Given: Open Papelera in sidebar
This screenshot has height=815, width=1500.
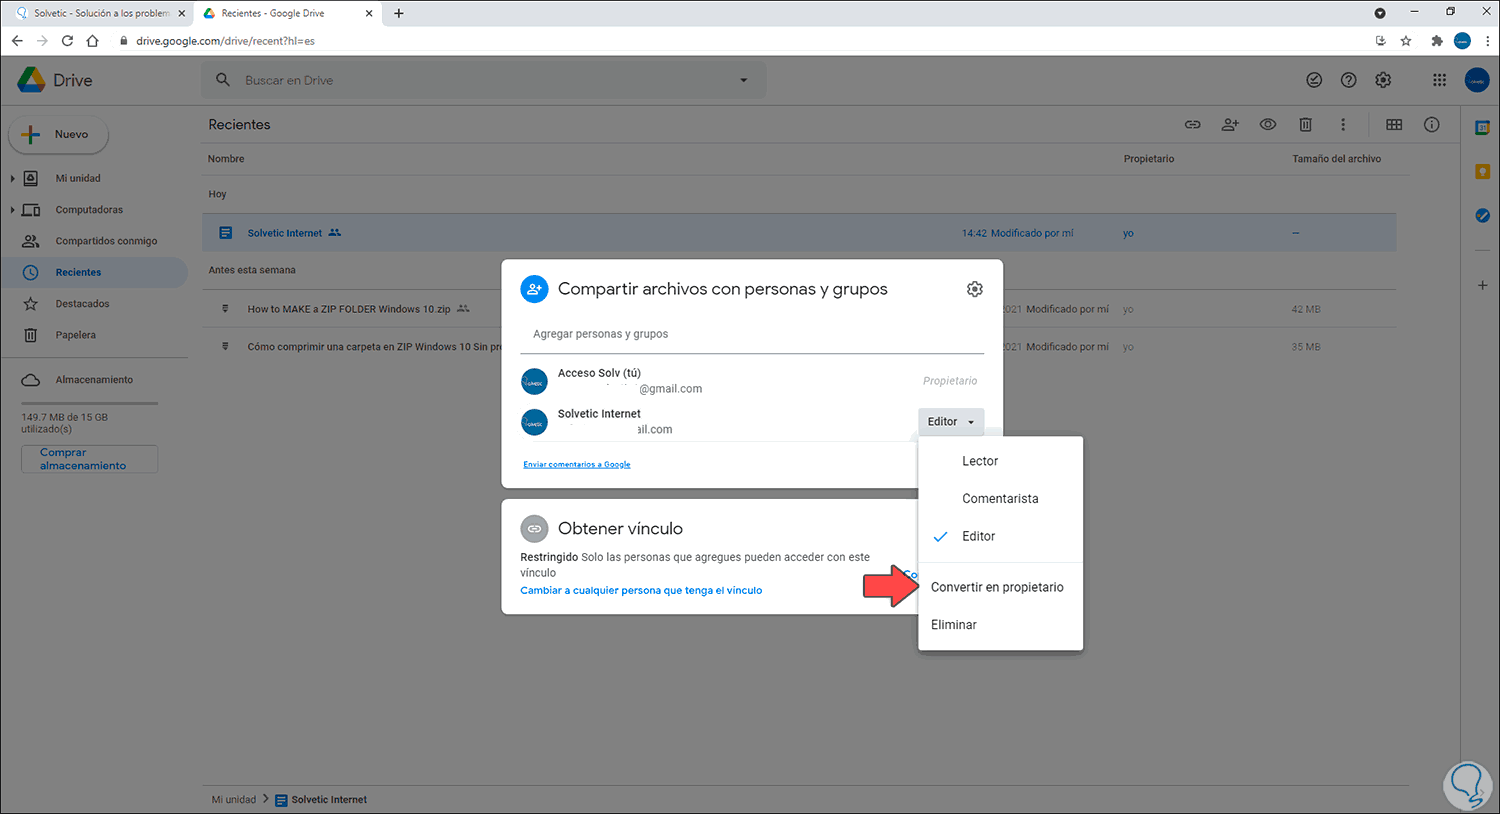Looking at the screenshot, I should coord(75,335).
